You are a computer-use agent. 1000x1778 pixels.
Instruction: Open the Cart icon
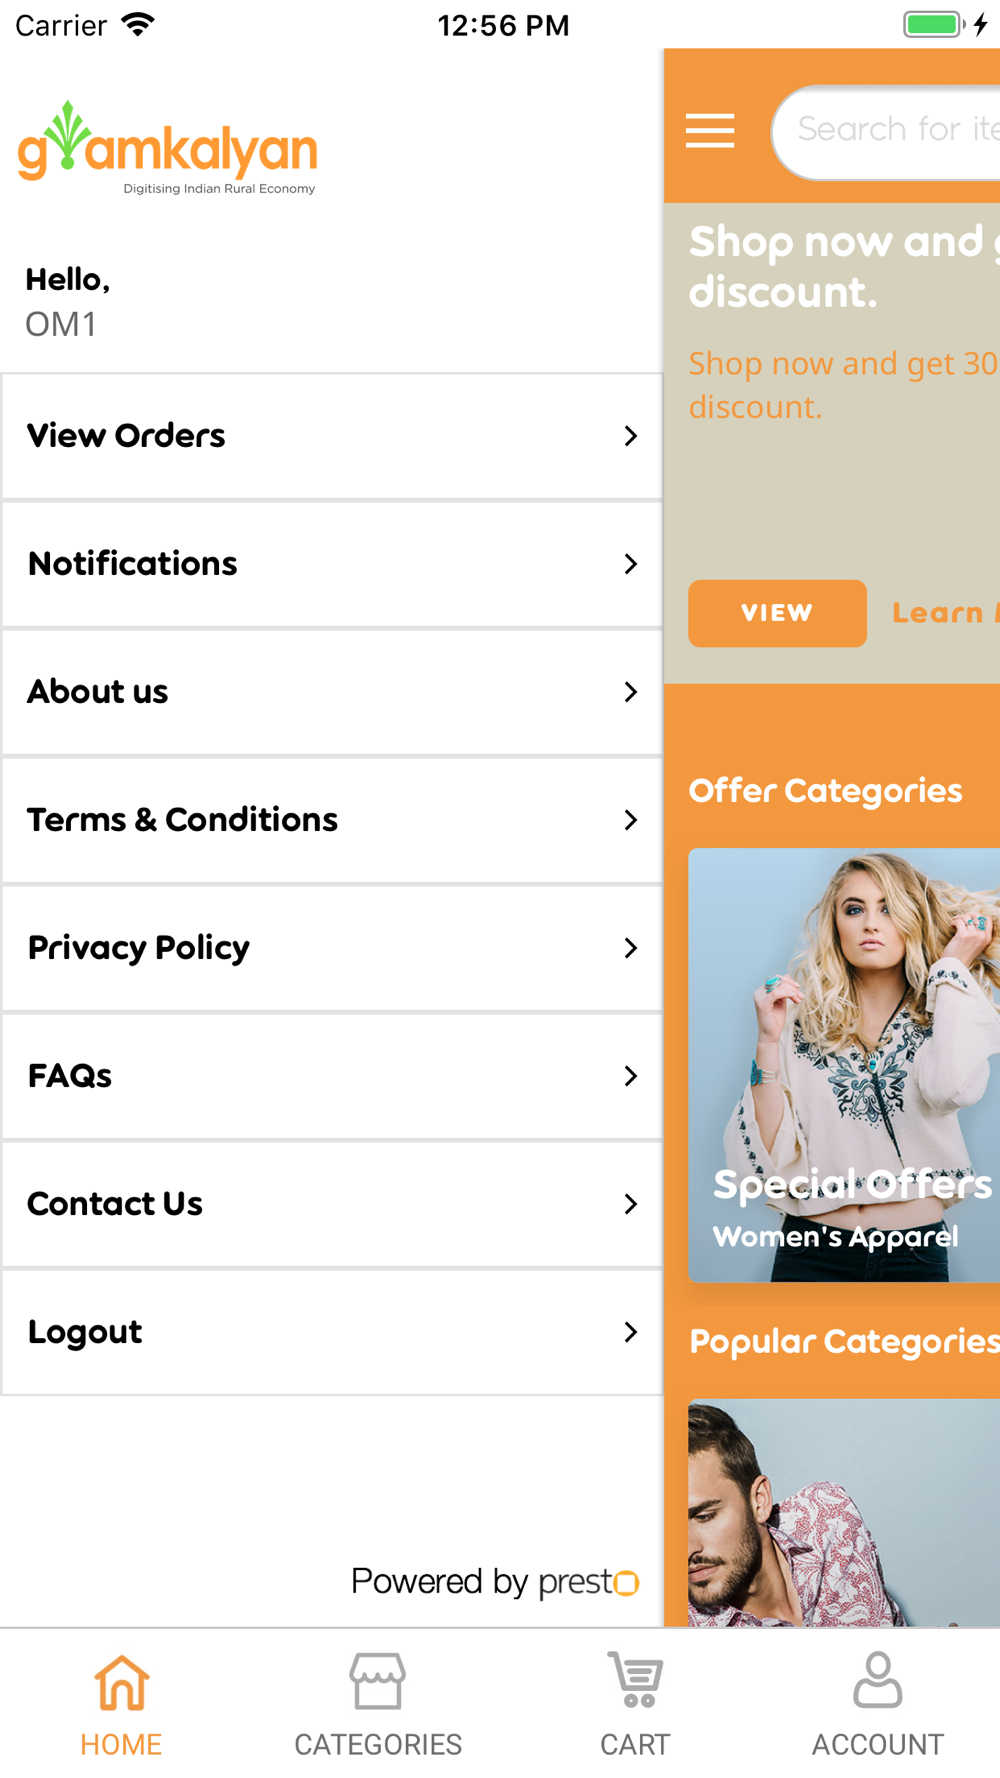coord(635,1680)
